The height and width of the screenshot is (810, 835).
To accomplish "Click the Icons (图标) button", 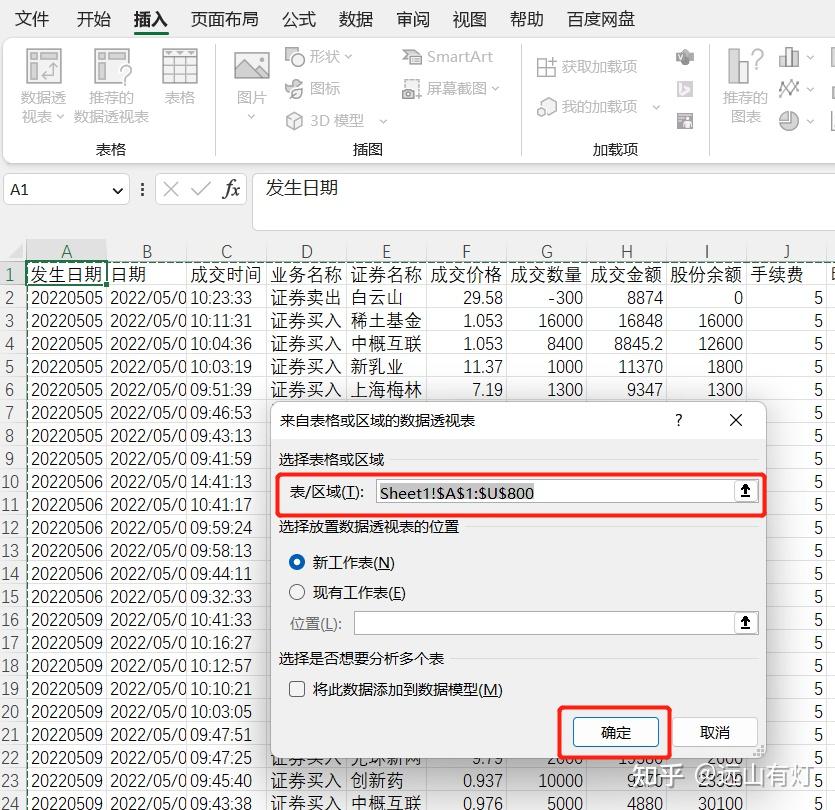I will click(313, 88).
